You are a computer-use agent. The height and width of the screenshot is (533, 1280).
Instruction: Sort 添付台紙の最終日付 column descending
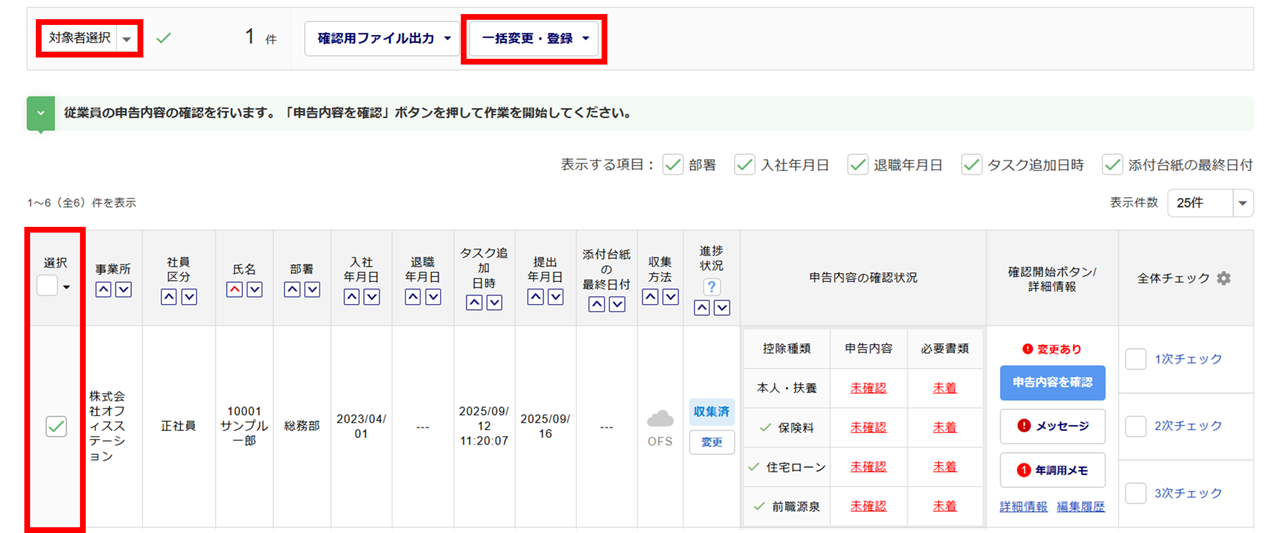coord(617,303)
